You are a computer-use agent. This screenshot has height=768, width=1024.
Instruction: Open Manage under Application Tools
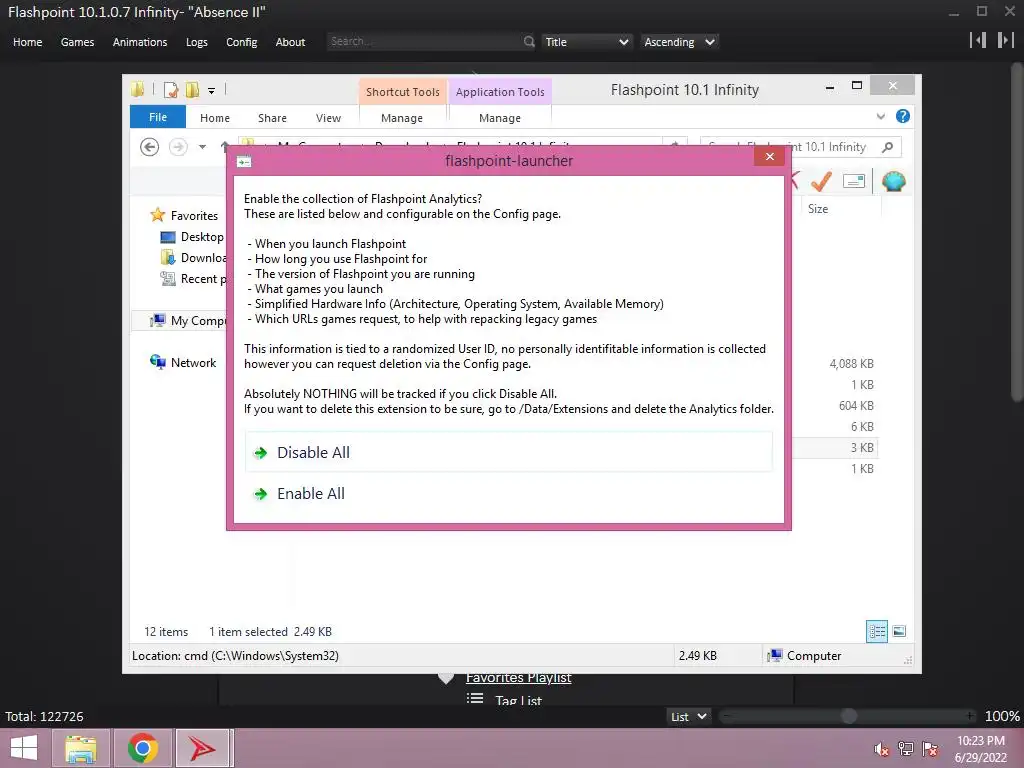pos(500,118)
